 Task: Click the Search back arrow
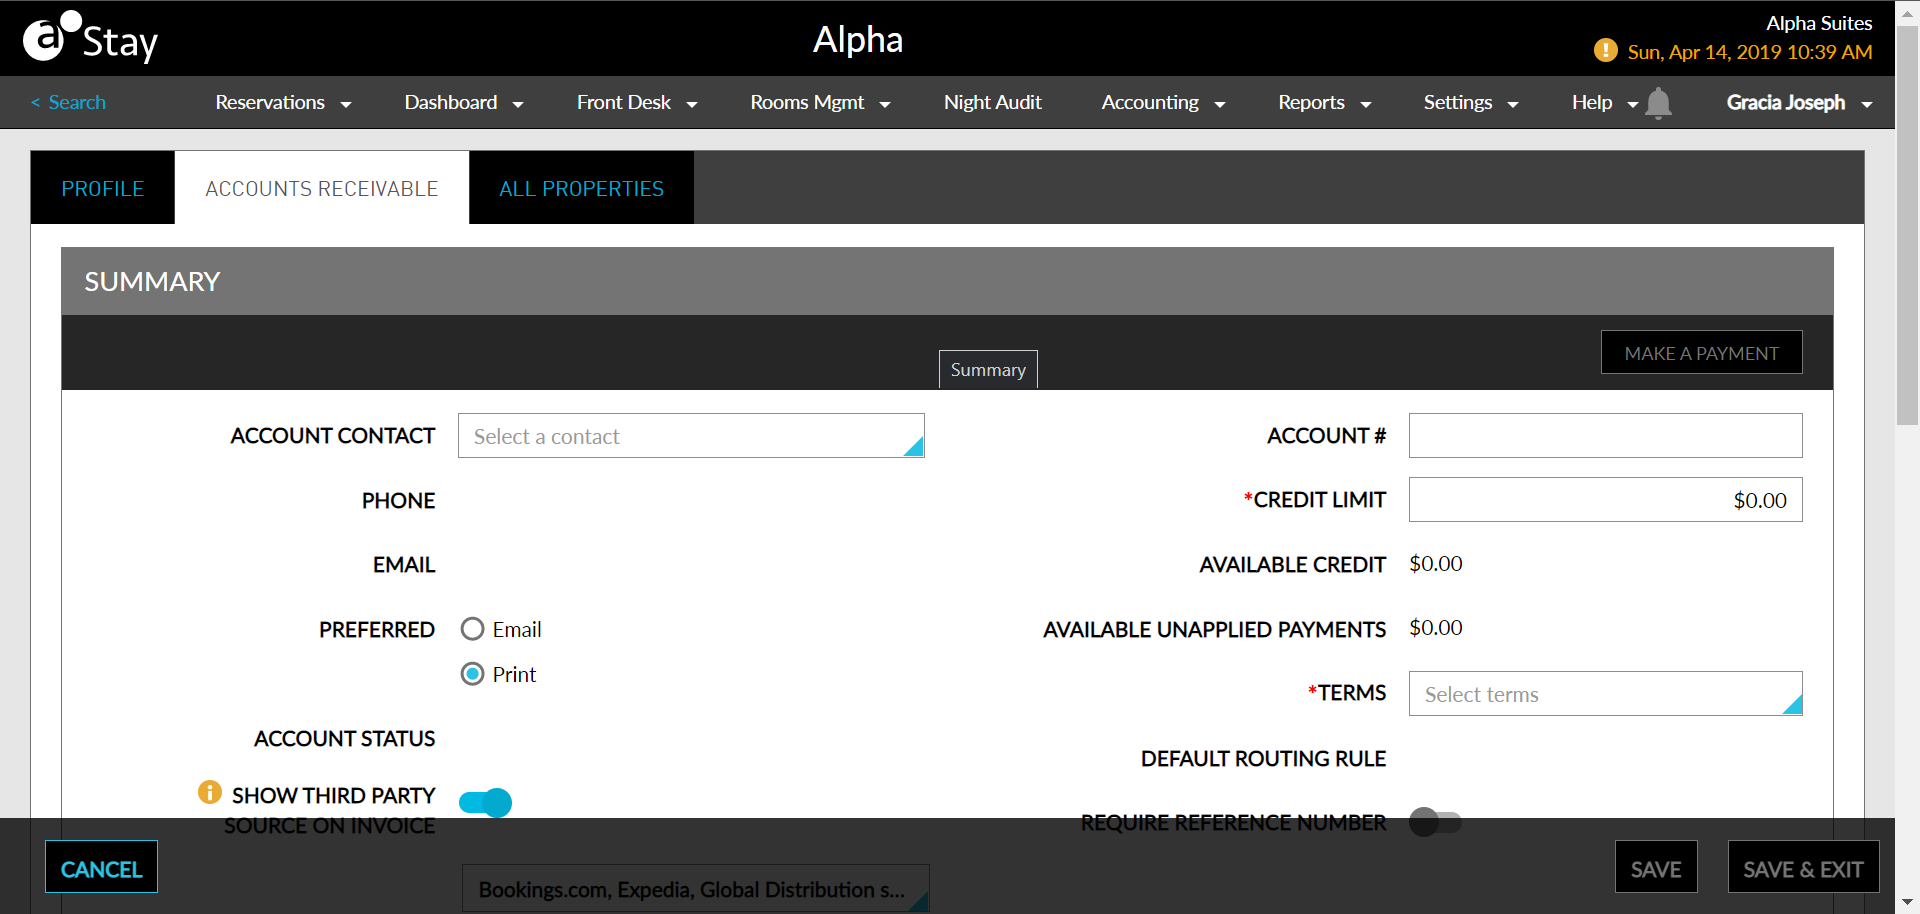(35, 102)
